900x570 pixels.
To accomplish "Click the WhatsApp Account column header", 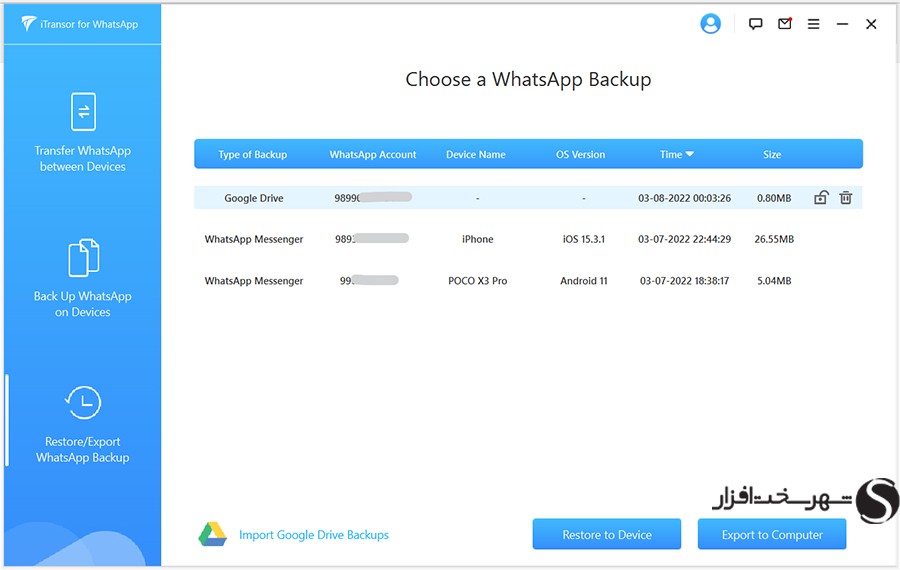I will tap(373, 154).
